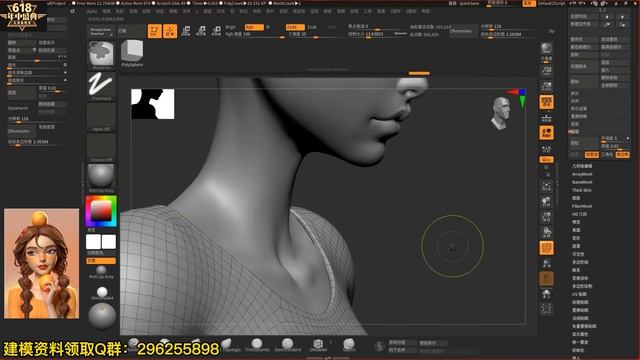The image size is (640, 360).
Task: Click the girl reference image thumbnail
Action: coord(41,264)
